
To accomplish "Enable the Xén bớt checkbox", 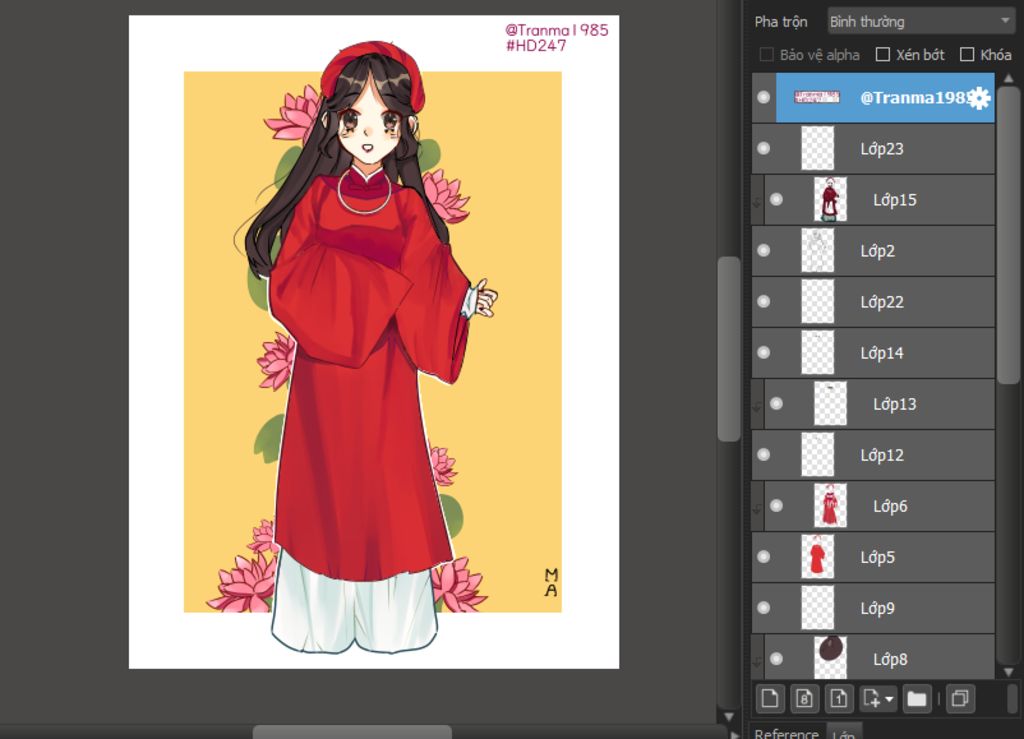I will (x=882, y=54).
